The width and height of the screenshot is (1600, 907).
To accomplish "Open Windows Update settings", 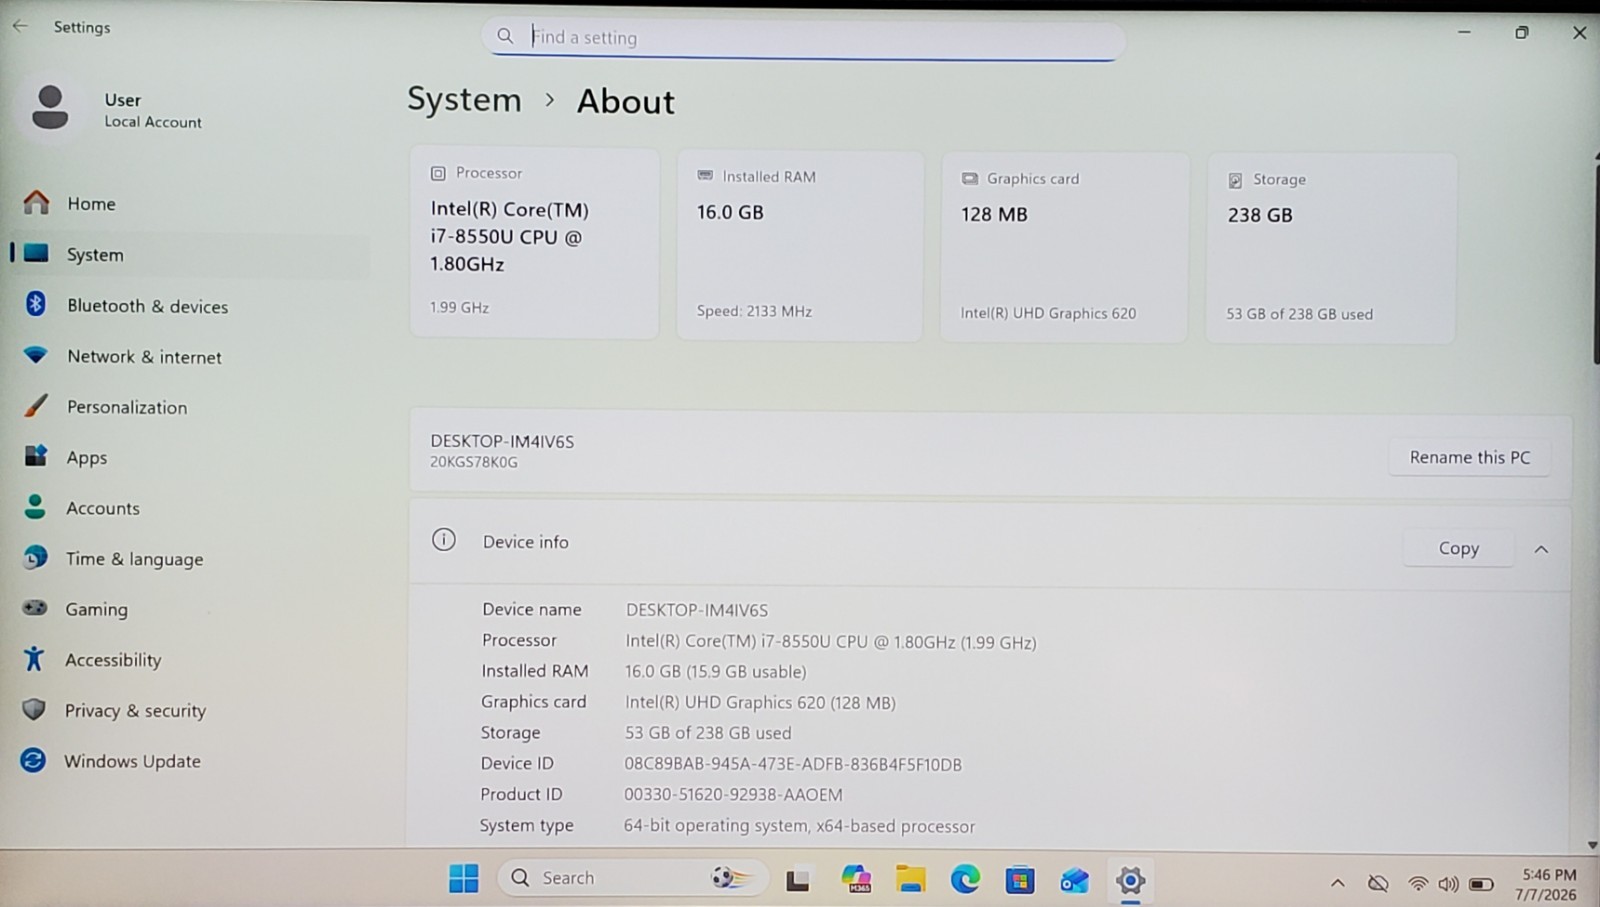I will point(190,761).
